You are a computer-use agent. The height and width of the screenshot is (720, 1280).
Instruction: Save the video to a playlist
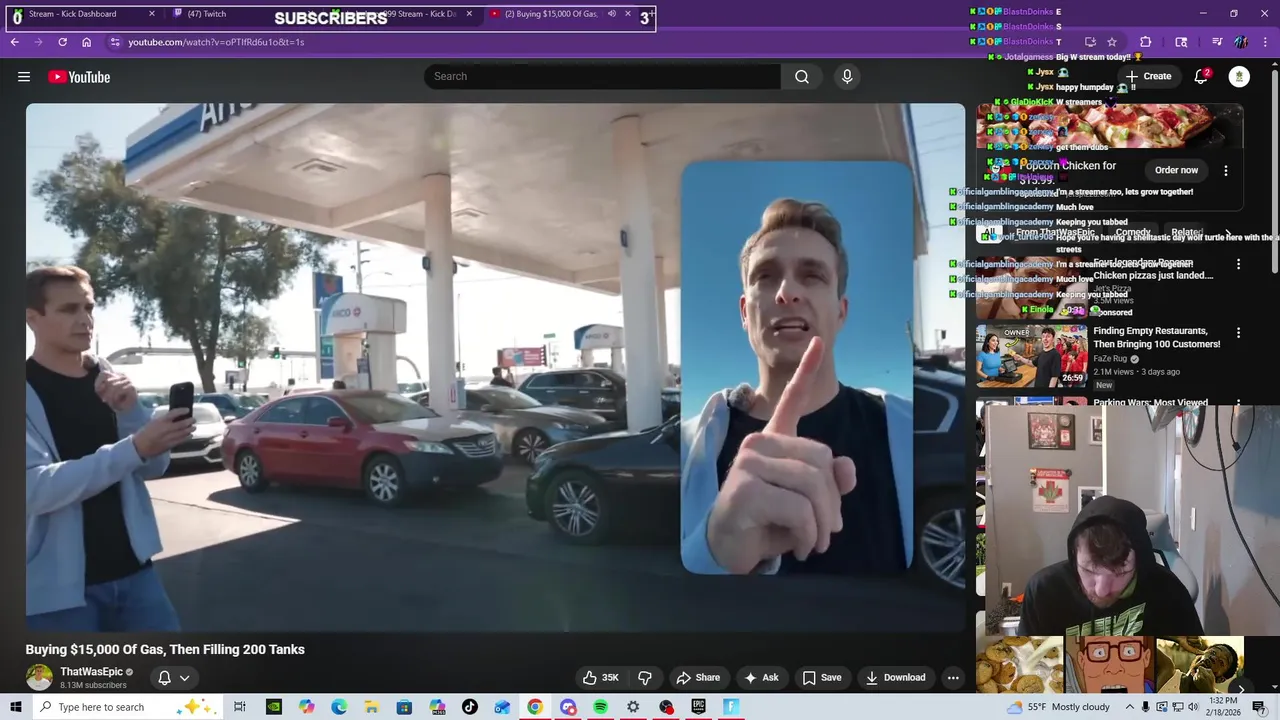[x=821, y=677]
